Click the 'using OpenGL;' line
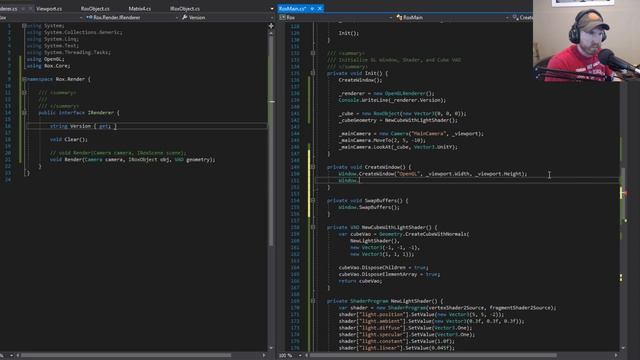Image resolution: width=640 pixels, height=360 pixels. (45, 59)
